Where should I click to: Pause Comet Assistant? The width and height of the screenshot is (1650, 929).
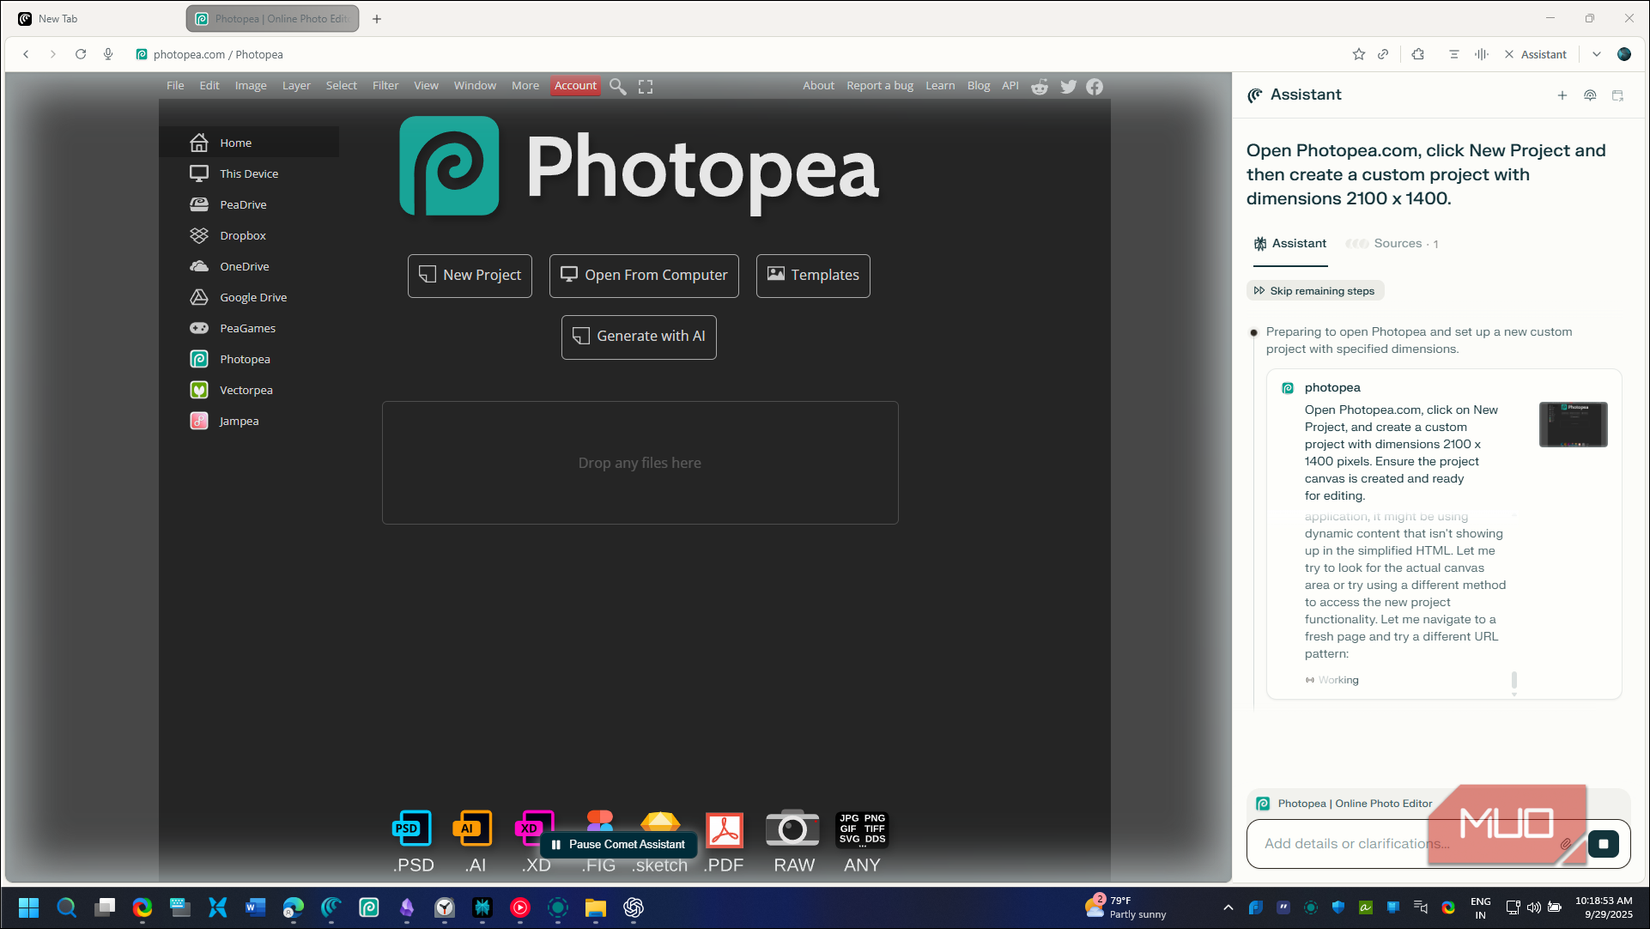click(618, 845)
